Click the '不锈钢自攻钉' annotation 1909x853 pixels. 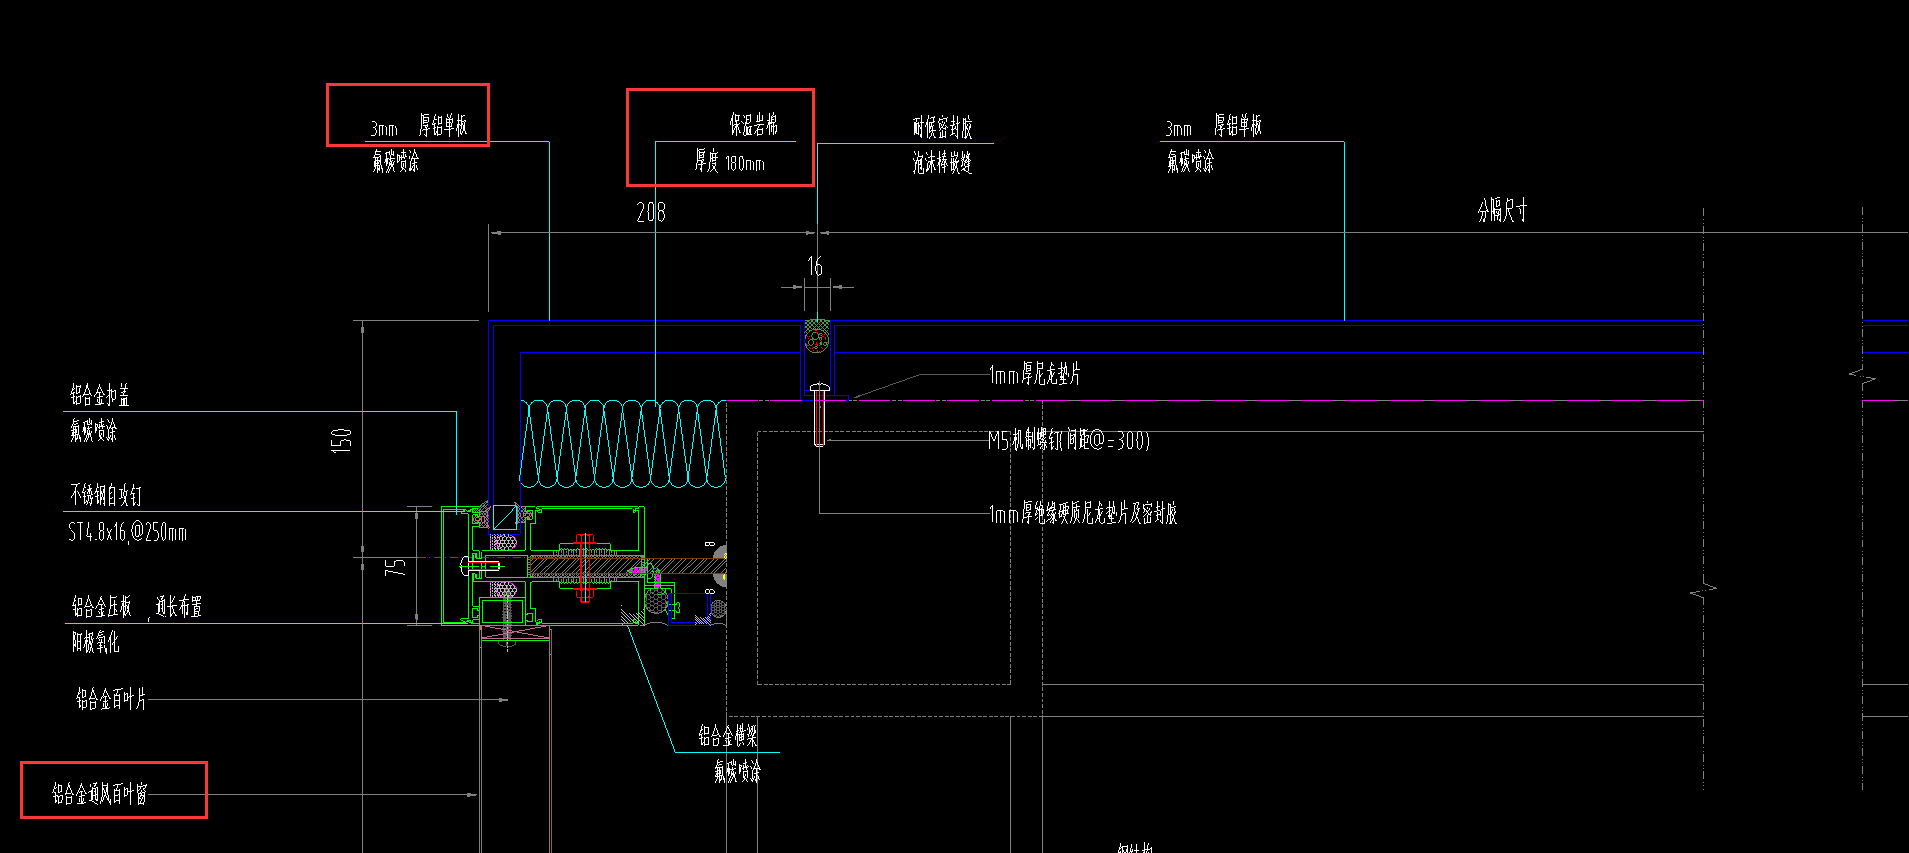(x=105, y=495)
